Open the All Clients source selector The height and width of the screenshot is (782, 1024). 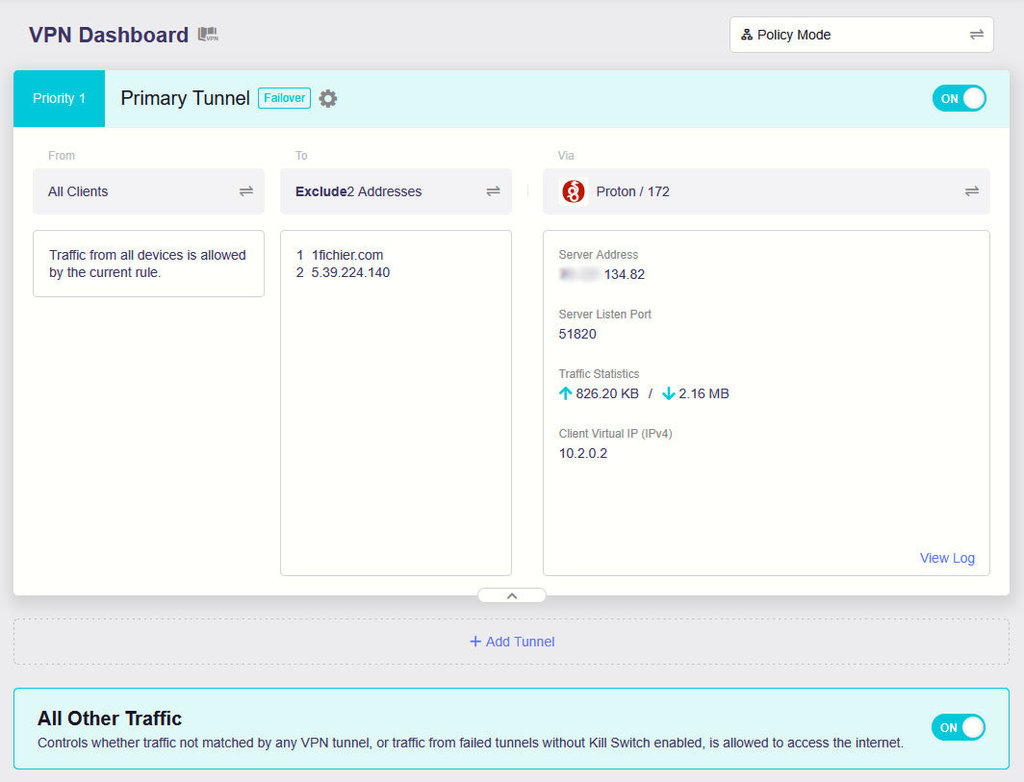point(148,191)
